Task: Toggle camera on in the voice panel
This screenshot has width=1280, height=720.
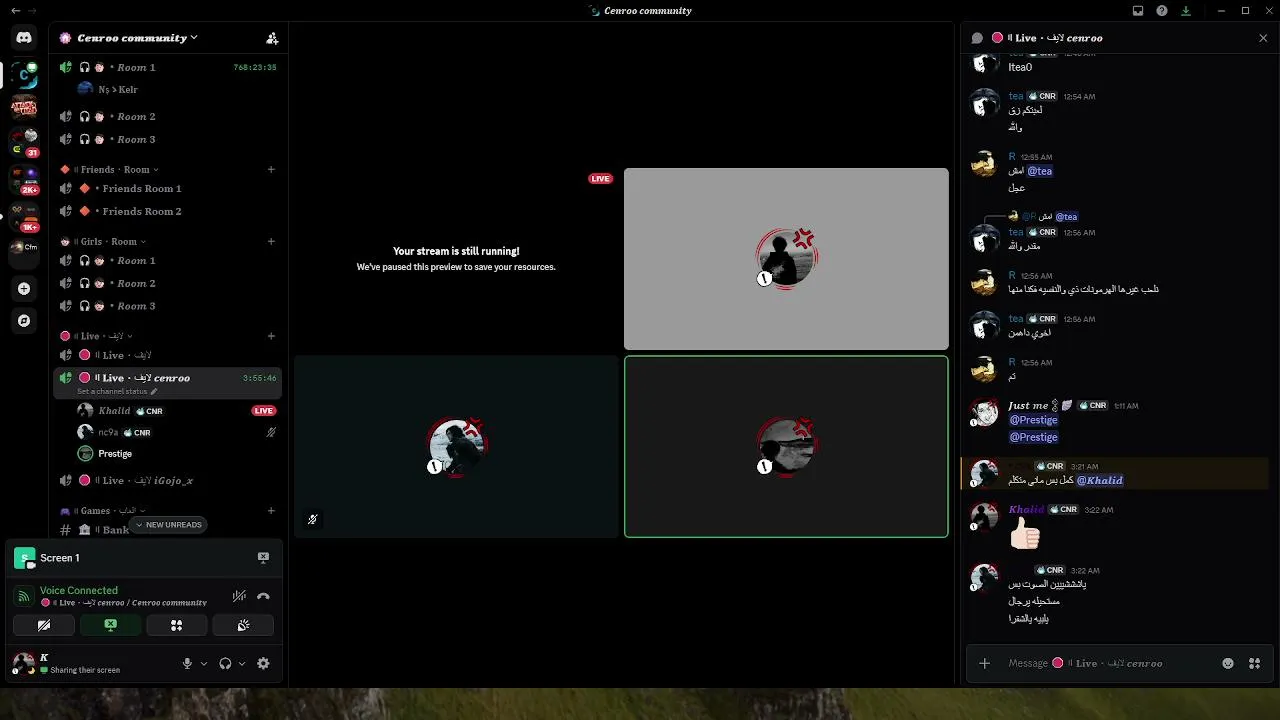Action: (44, 625)
